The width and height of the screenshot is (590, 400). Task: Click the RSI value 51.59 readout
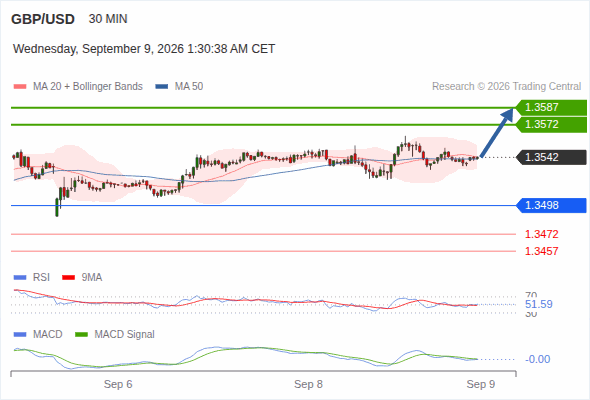(x=539, y=304)
